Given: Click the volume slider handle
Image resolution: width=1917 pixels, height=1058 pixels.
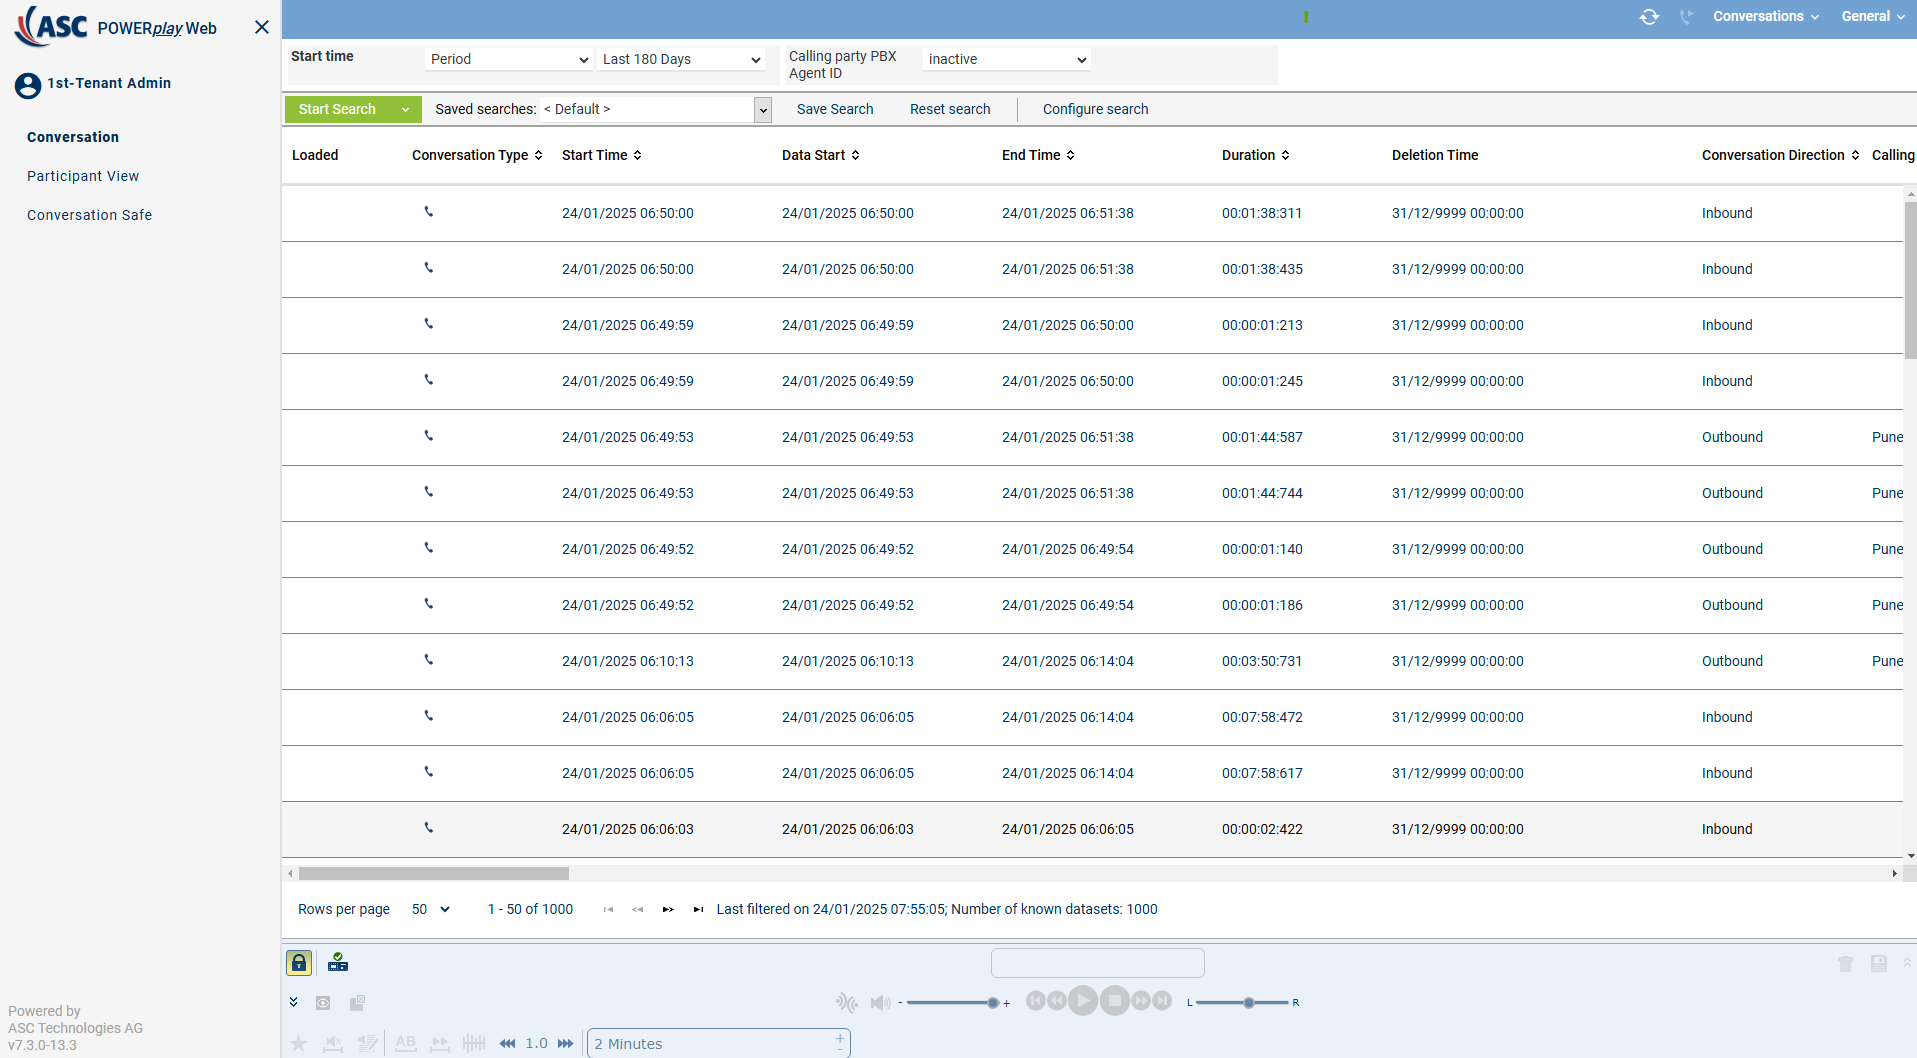Looking at the screenshot, I should coord(993,1003).
